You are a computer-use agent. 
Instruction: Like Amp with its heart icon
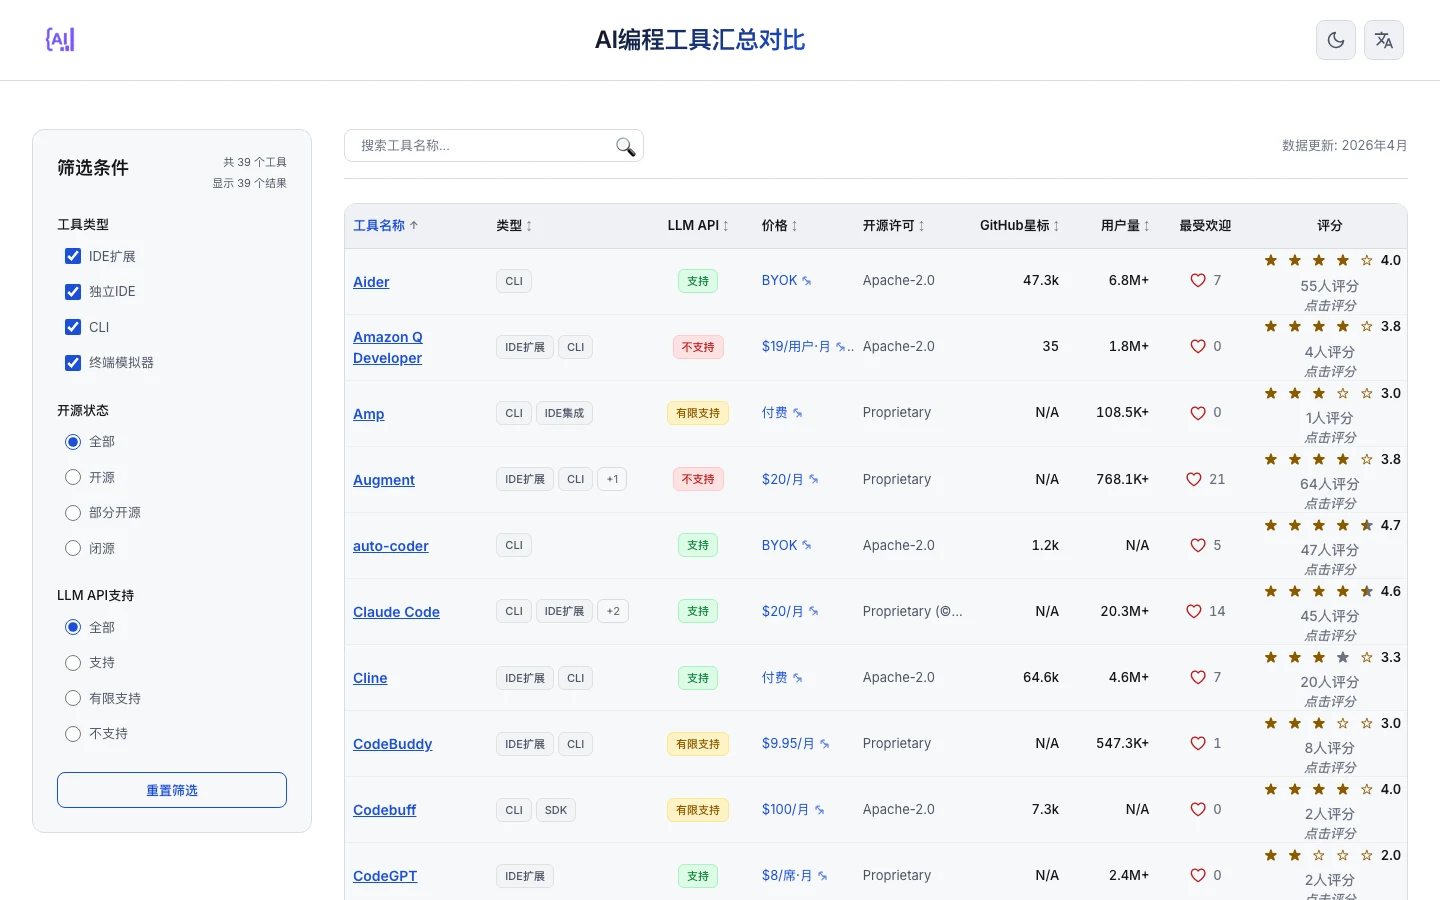pos(1198,412)
